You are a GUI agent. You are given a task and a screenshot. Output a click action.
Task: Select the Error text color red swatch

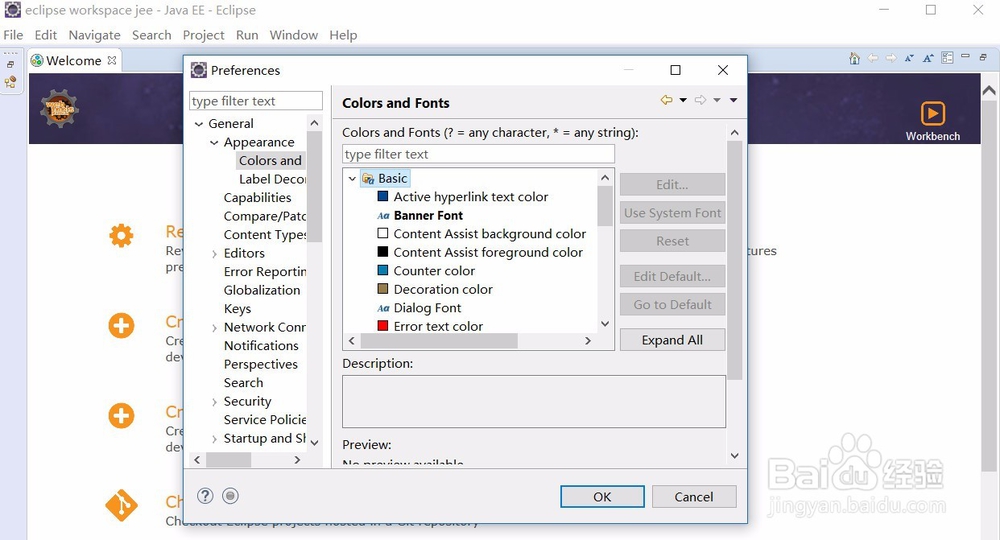[383, 326]
